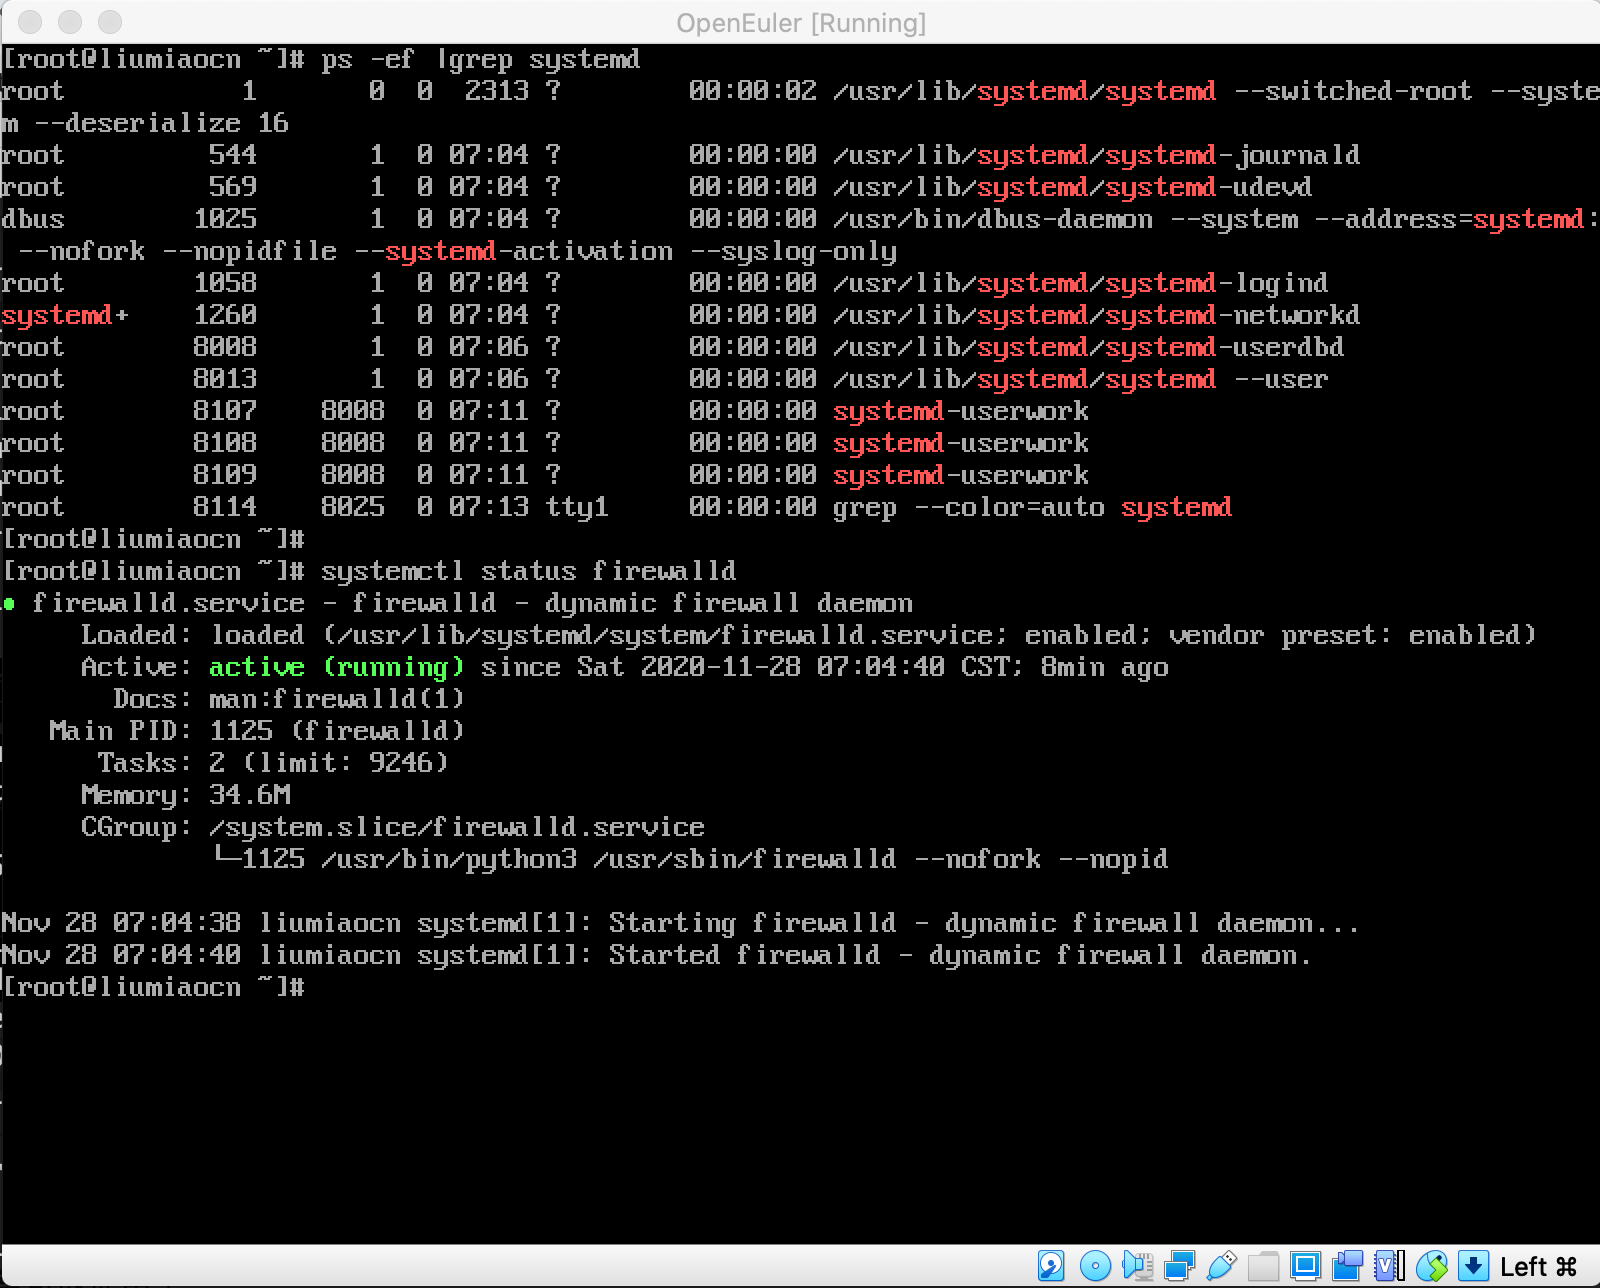Click the hard disk activity indicator icon

point(1051,1266)
